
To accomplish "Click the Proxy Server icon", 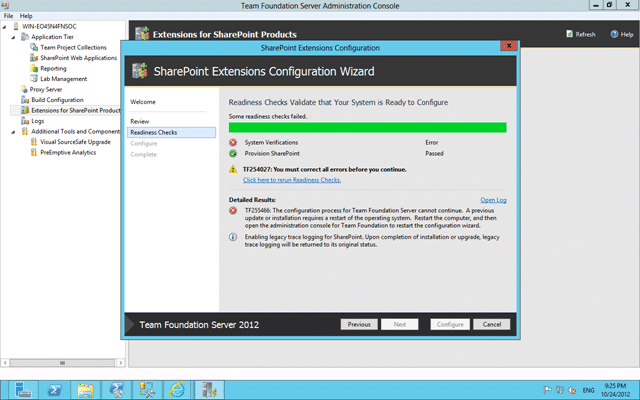I will coord(24,89).
